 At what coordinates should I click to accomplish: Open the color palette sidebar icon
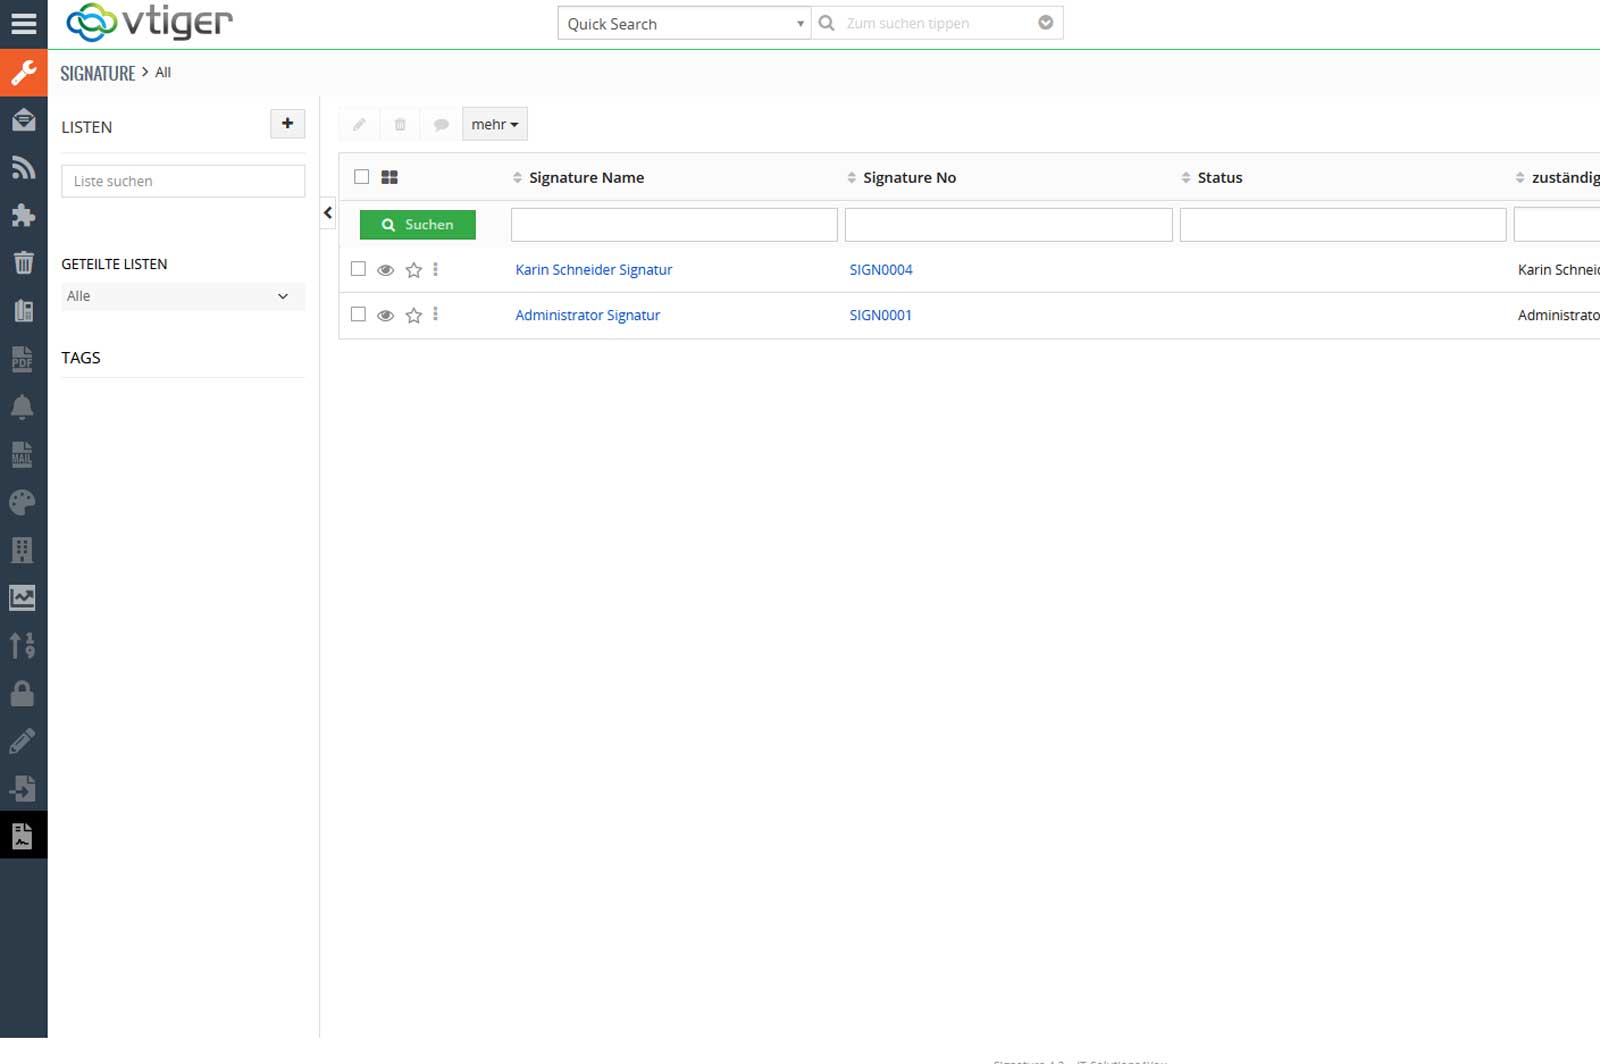[x=23, y=502]
